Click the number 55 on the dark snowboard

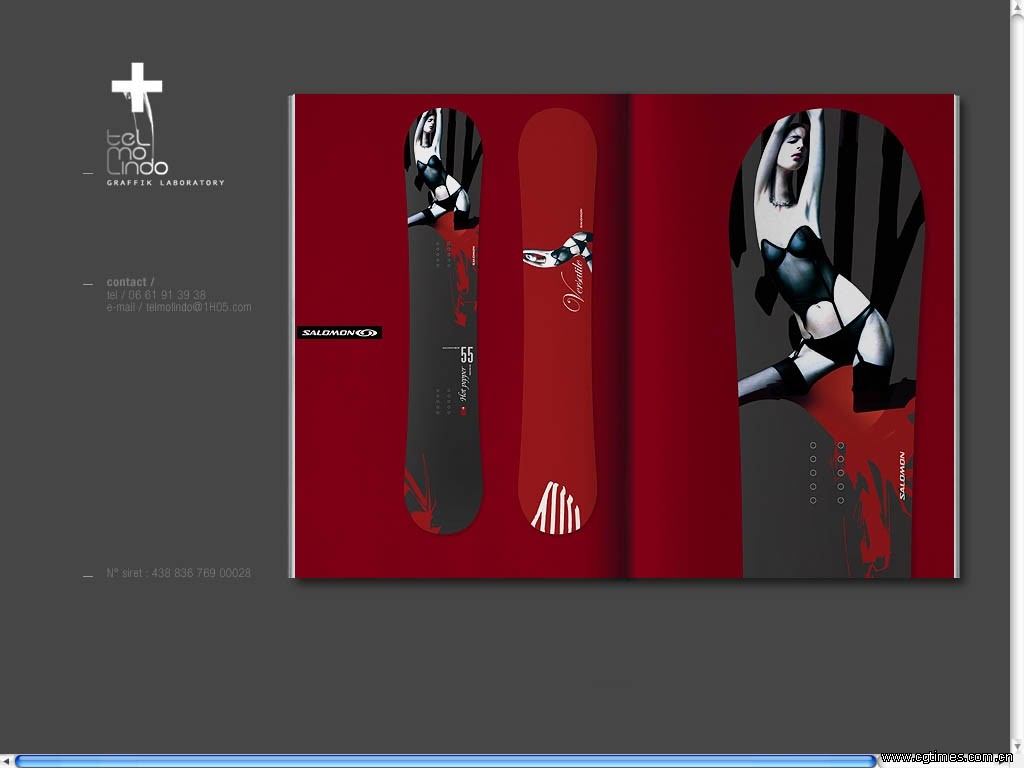point(467,354)
